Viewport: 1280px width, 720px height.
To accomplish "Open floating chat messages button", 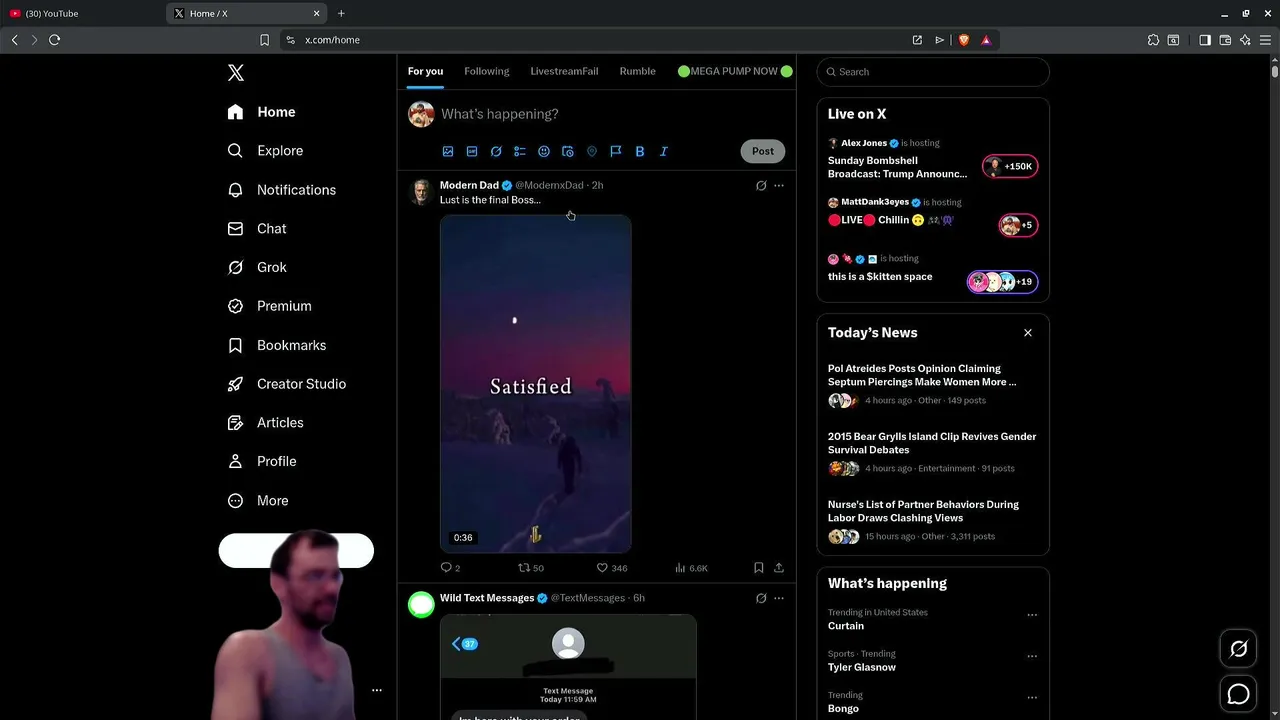I will click(x=1238, y=694).
